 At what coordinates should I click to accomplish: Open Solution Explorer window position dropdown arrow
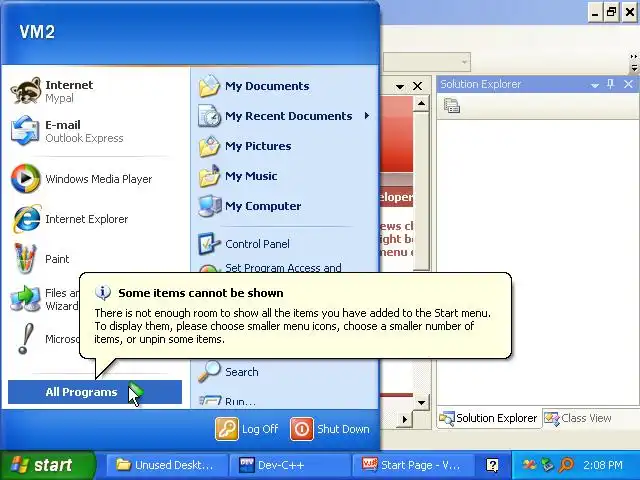595,85
